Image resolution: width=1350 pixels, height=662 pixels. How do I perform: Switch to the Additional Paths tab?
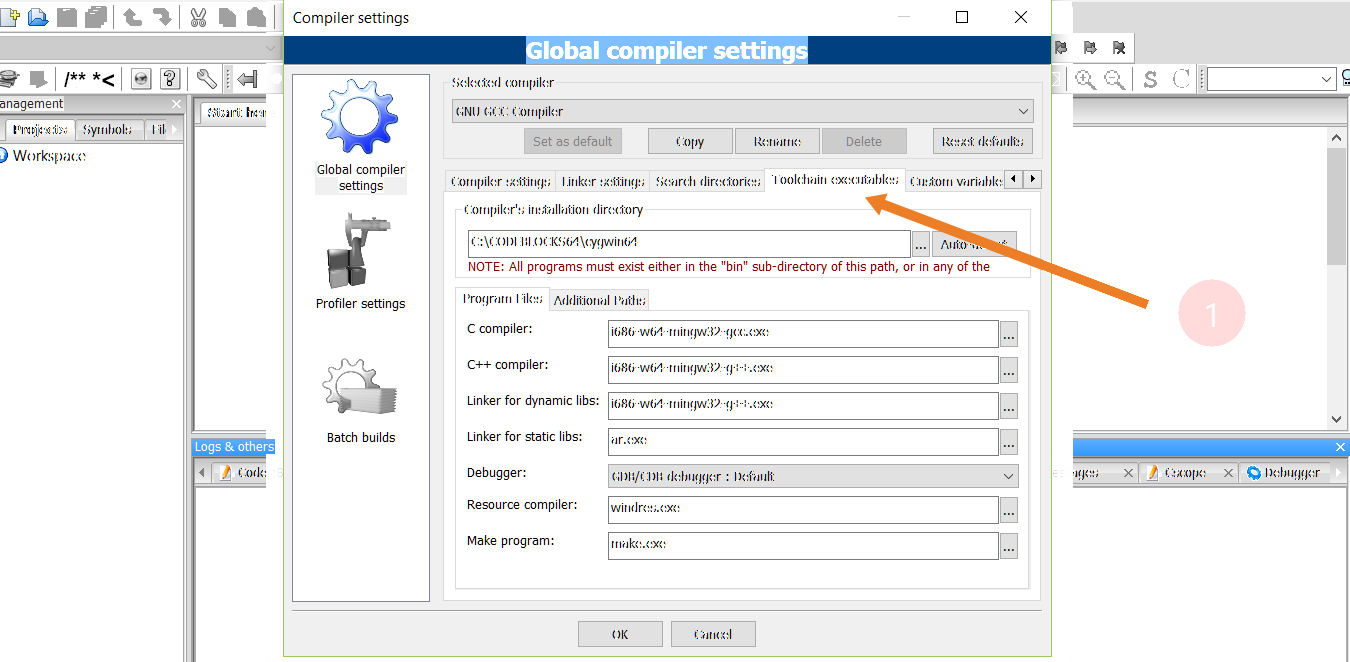[x=599, y=300]
